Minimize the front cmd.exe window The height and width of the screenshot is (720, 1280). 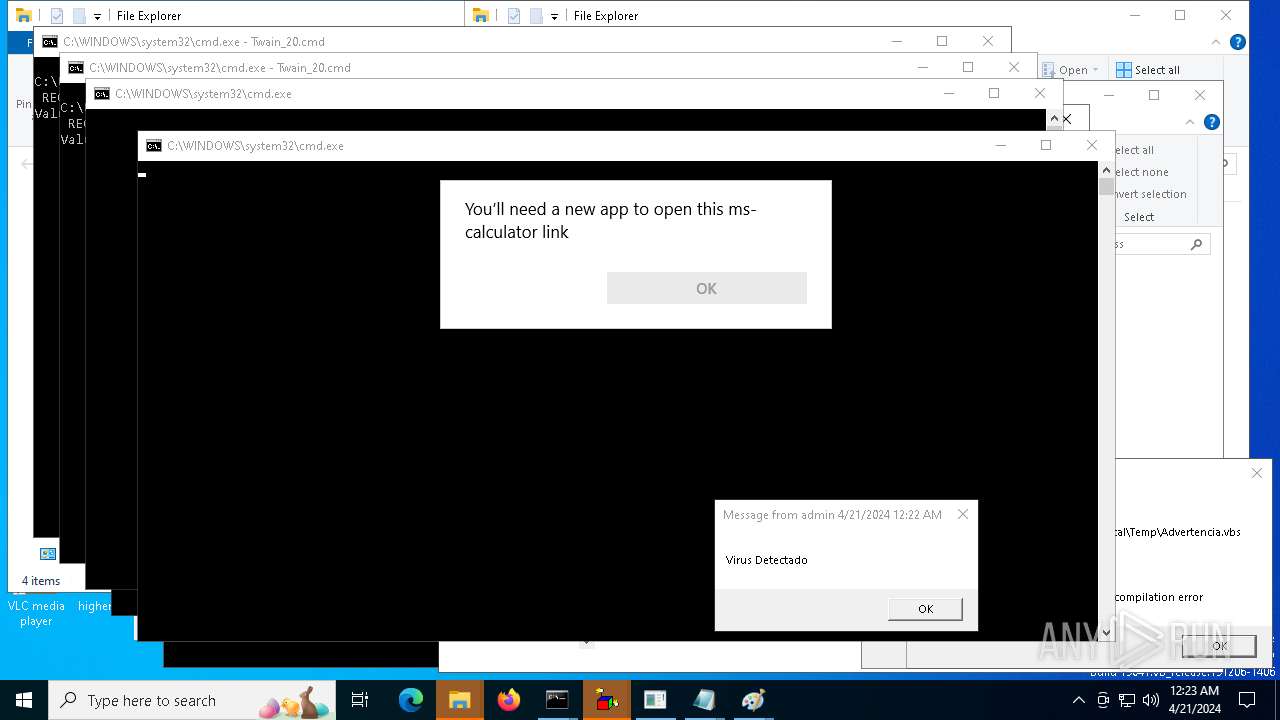click(x=1000, y=145)
